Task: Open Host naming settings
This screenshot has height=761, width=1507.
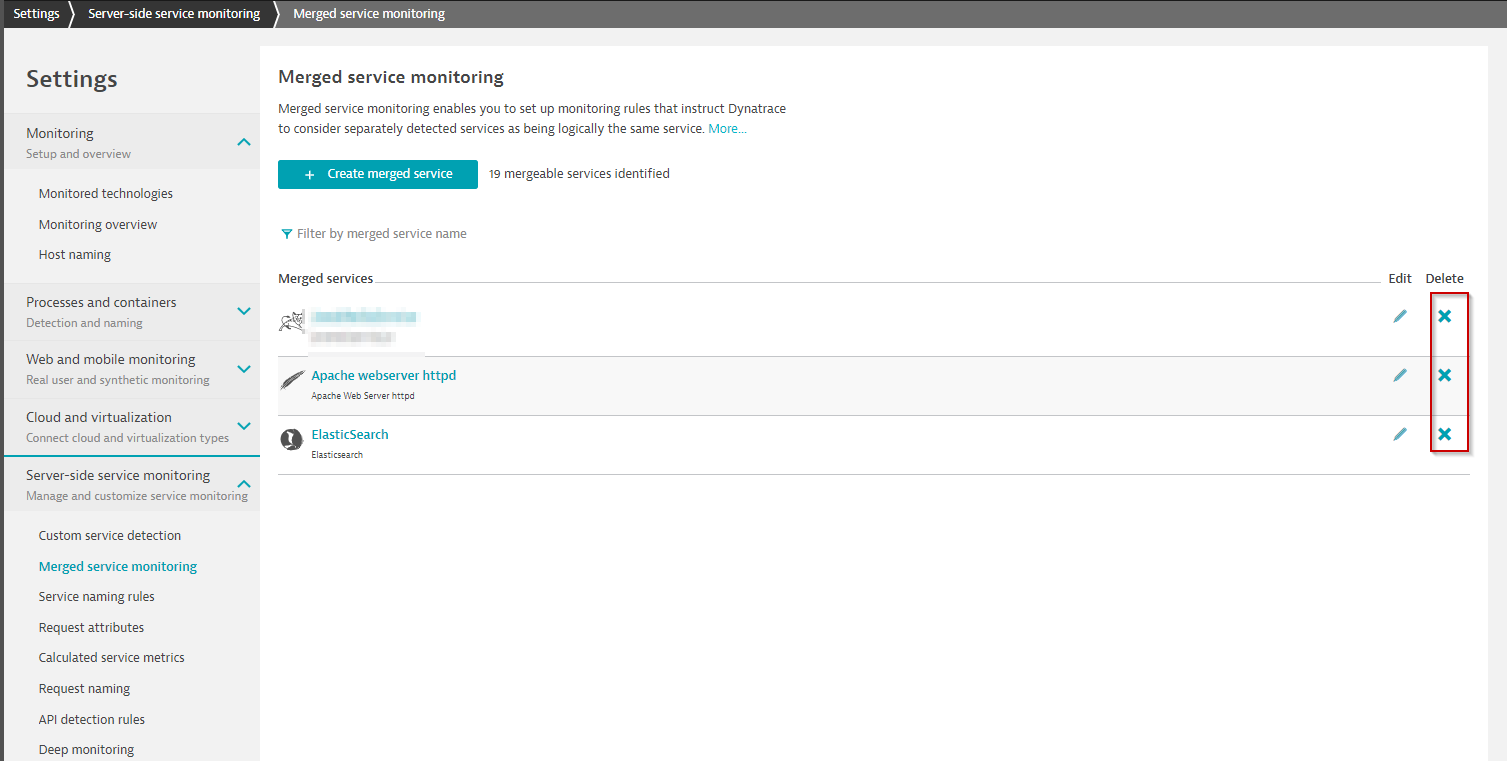Action: click(x=75, y=255)
